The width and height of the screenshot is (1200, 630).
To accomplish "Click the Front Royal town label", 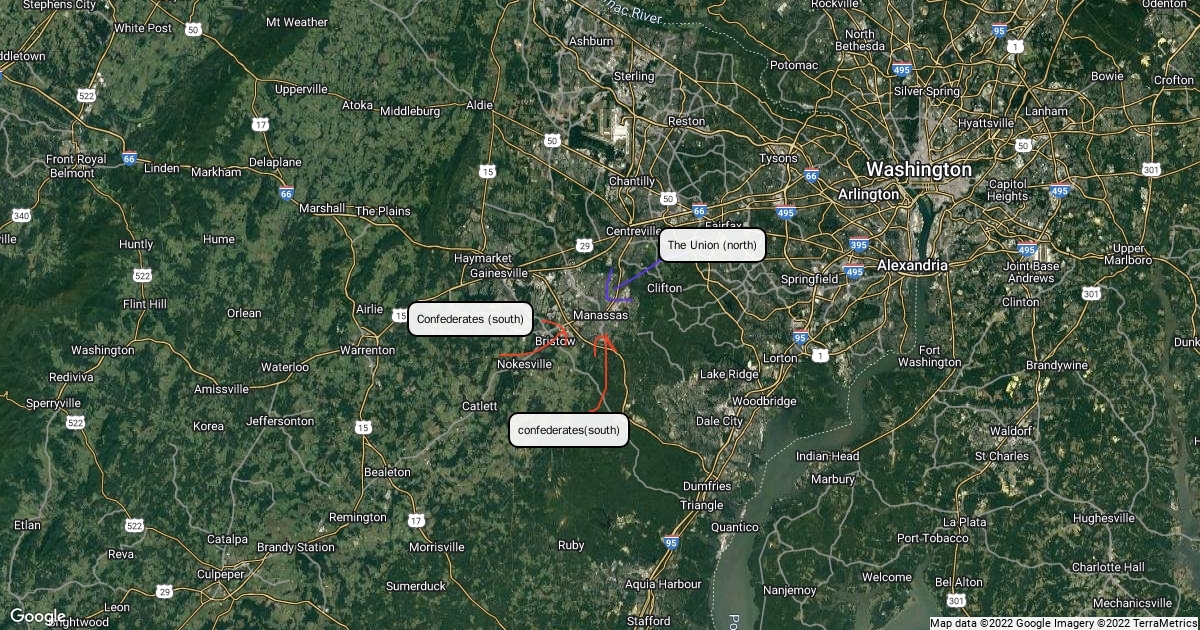I will (x=76, y=159).
